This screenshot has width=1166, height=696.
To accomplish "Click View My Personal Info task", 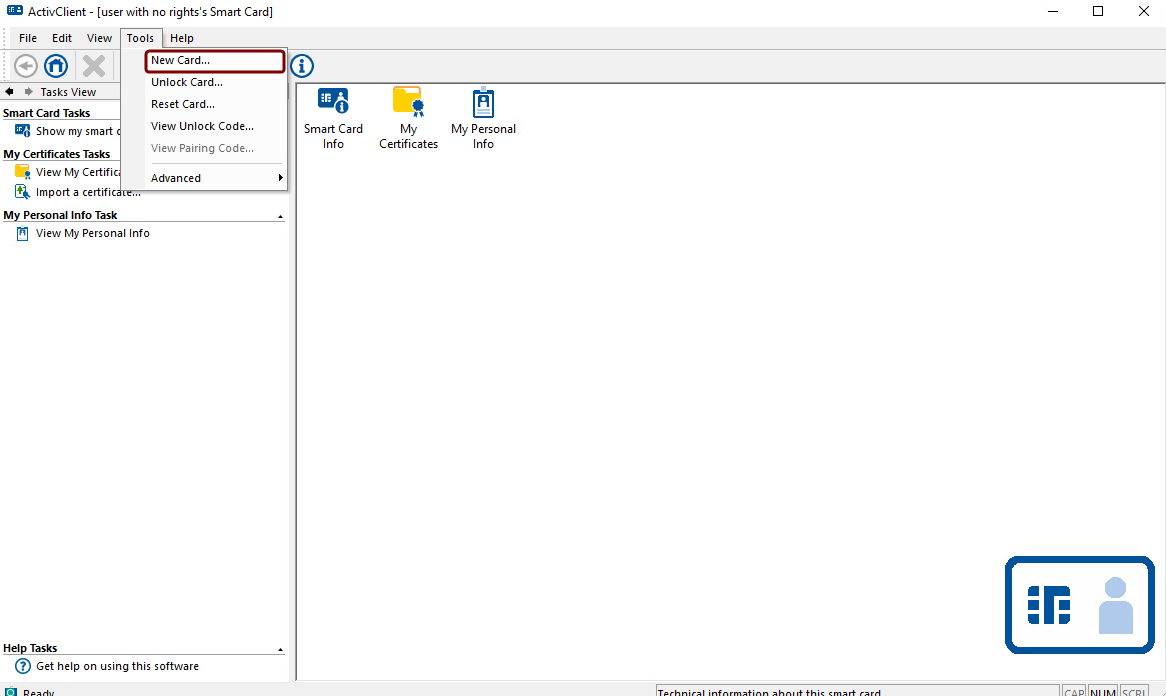I will click(93, 233).
